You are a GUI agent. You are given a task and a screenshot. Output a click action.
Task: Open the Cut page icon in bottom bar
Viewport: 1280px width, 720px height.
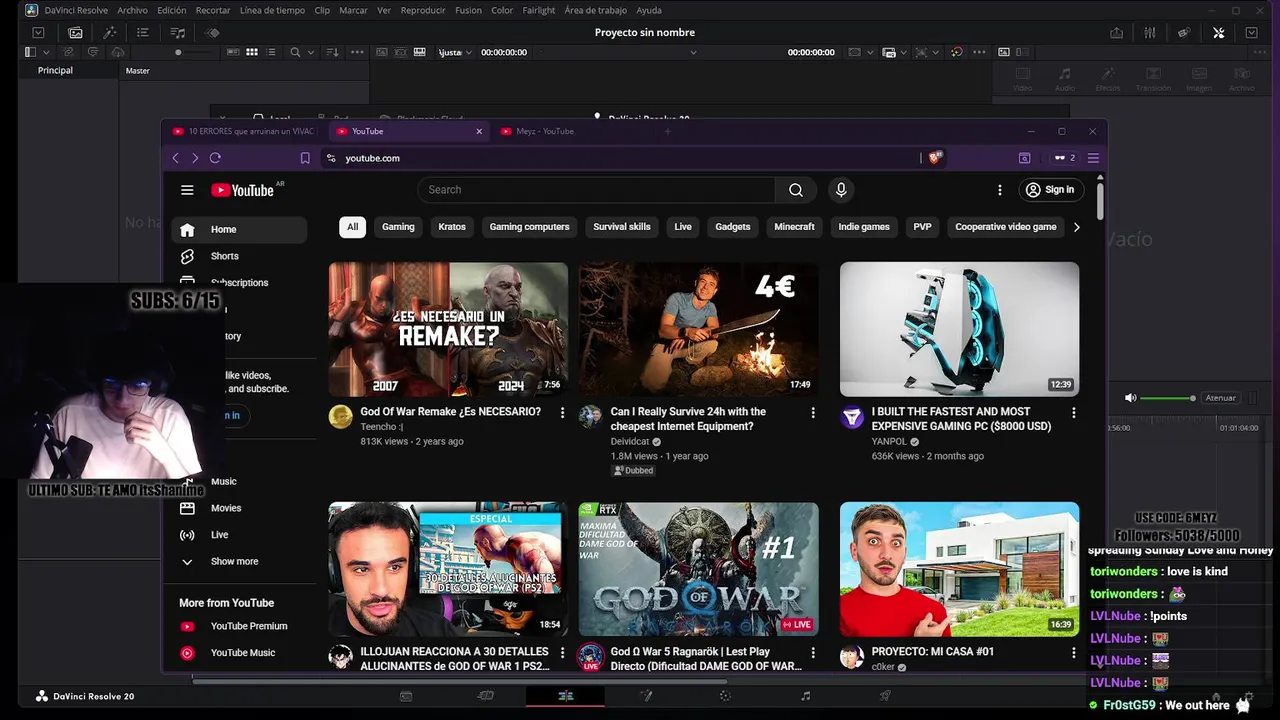tap(486, 696)
